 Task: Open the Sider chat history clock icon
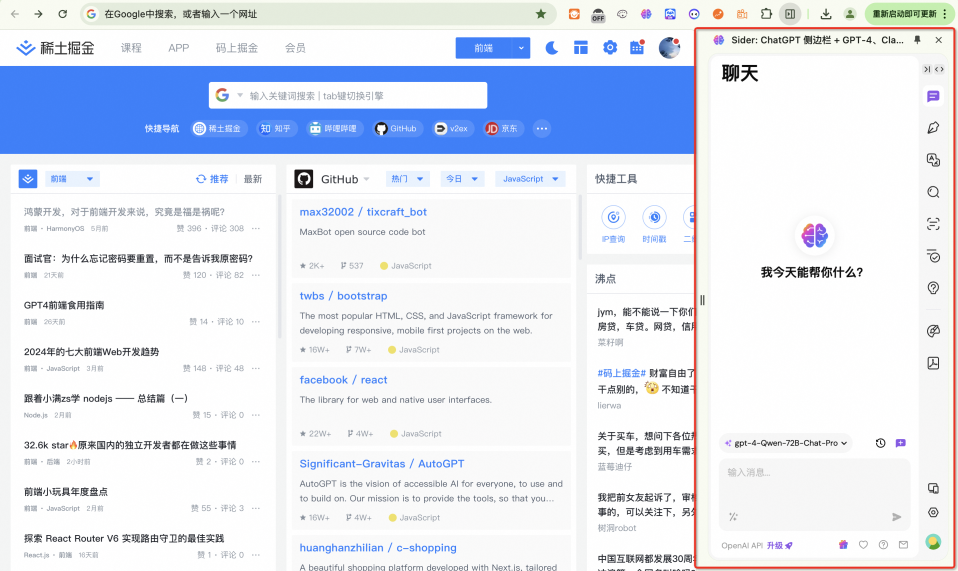pyautogui.click(x=880, y=443)
